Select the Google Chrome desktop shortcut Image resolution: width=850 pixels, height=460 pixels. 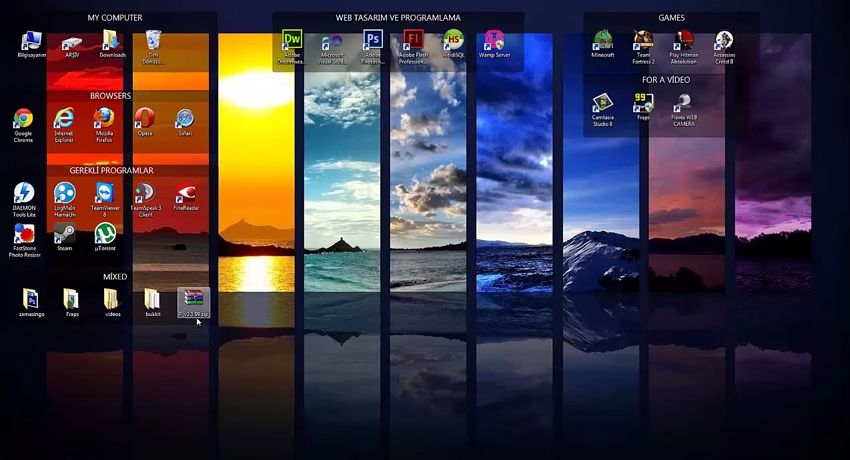tap(23, 121)
